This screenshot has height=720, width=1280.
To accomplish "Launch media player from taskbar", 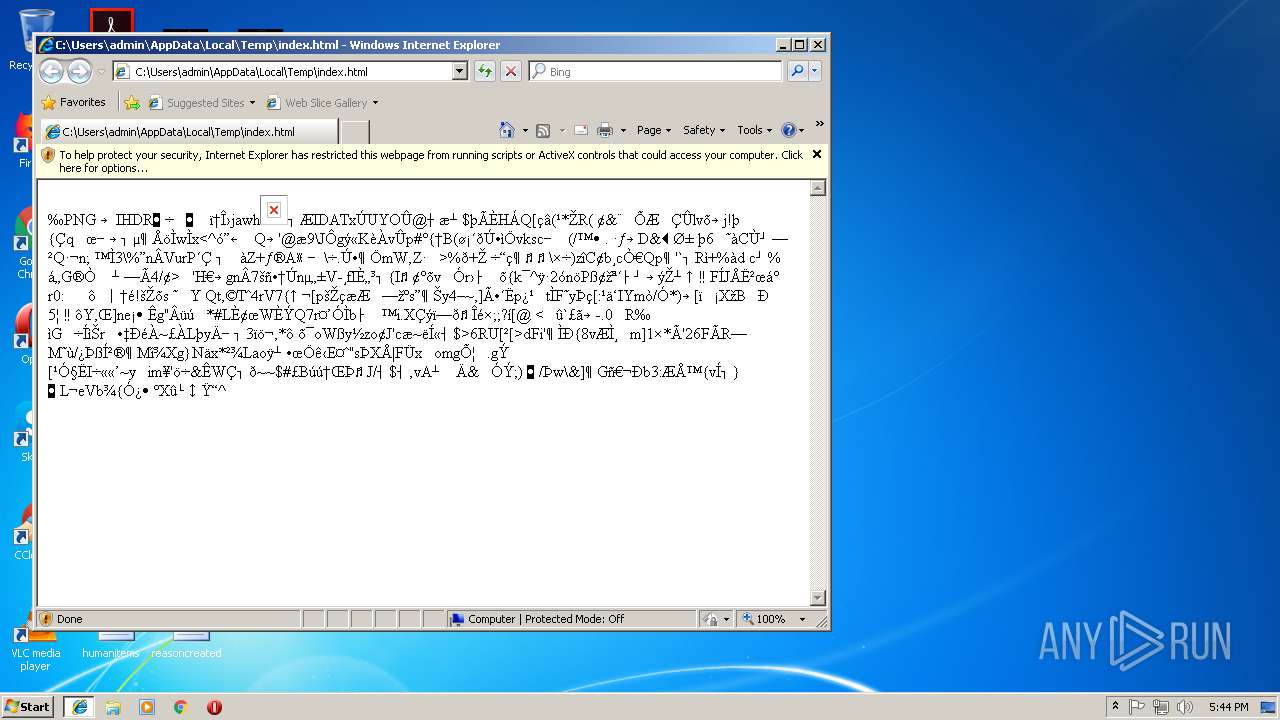I will pos(147,706).
